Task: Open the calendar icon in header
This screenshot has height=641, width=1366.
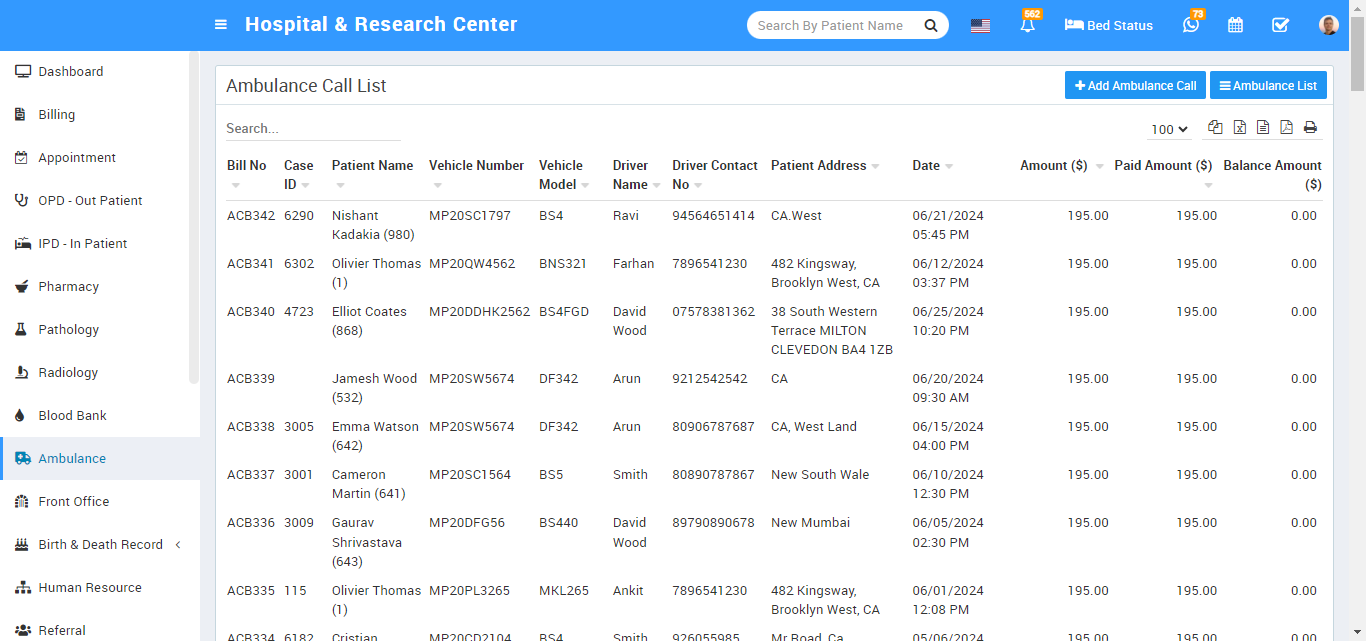Action: click(1236, 26)
